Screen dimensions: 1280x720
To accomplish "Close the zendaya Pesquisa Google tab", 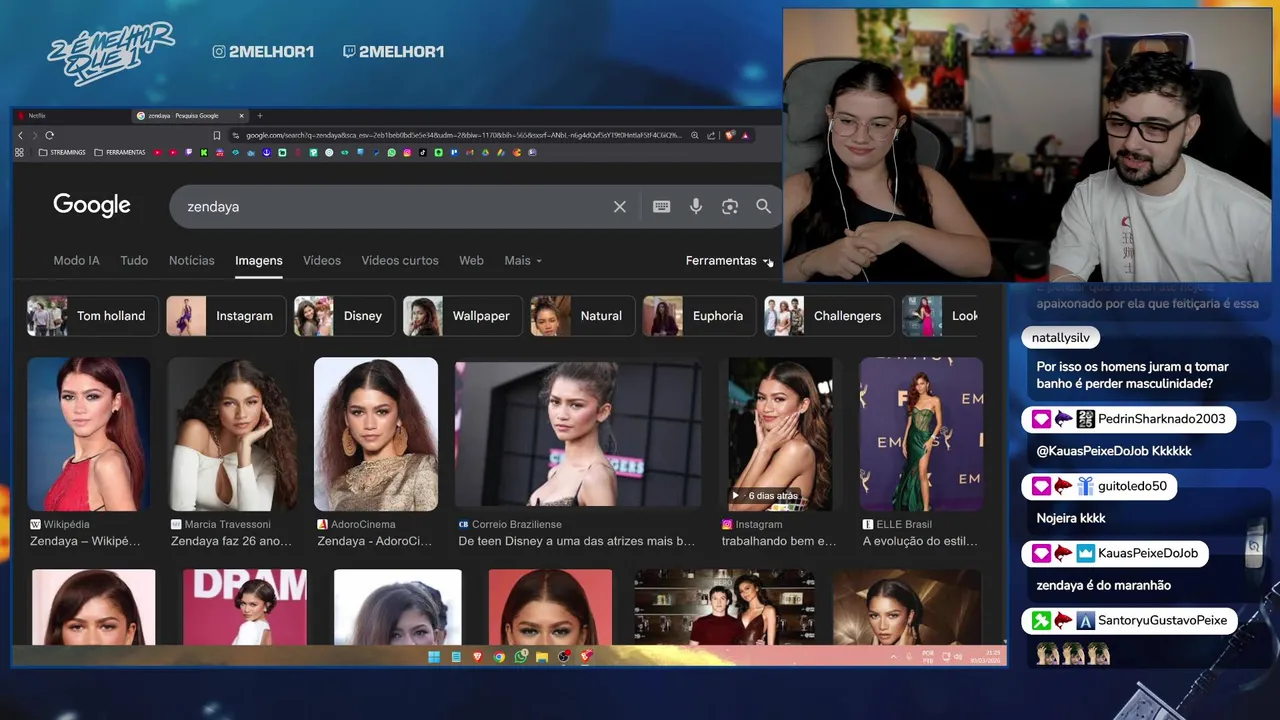I will 241,116.
